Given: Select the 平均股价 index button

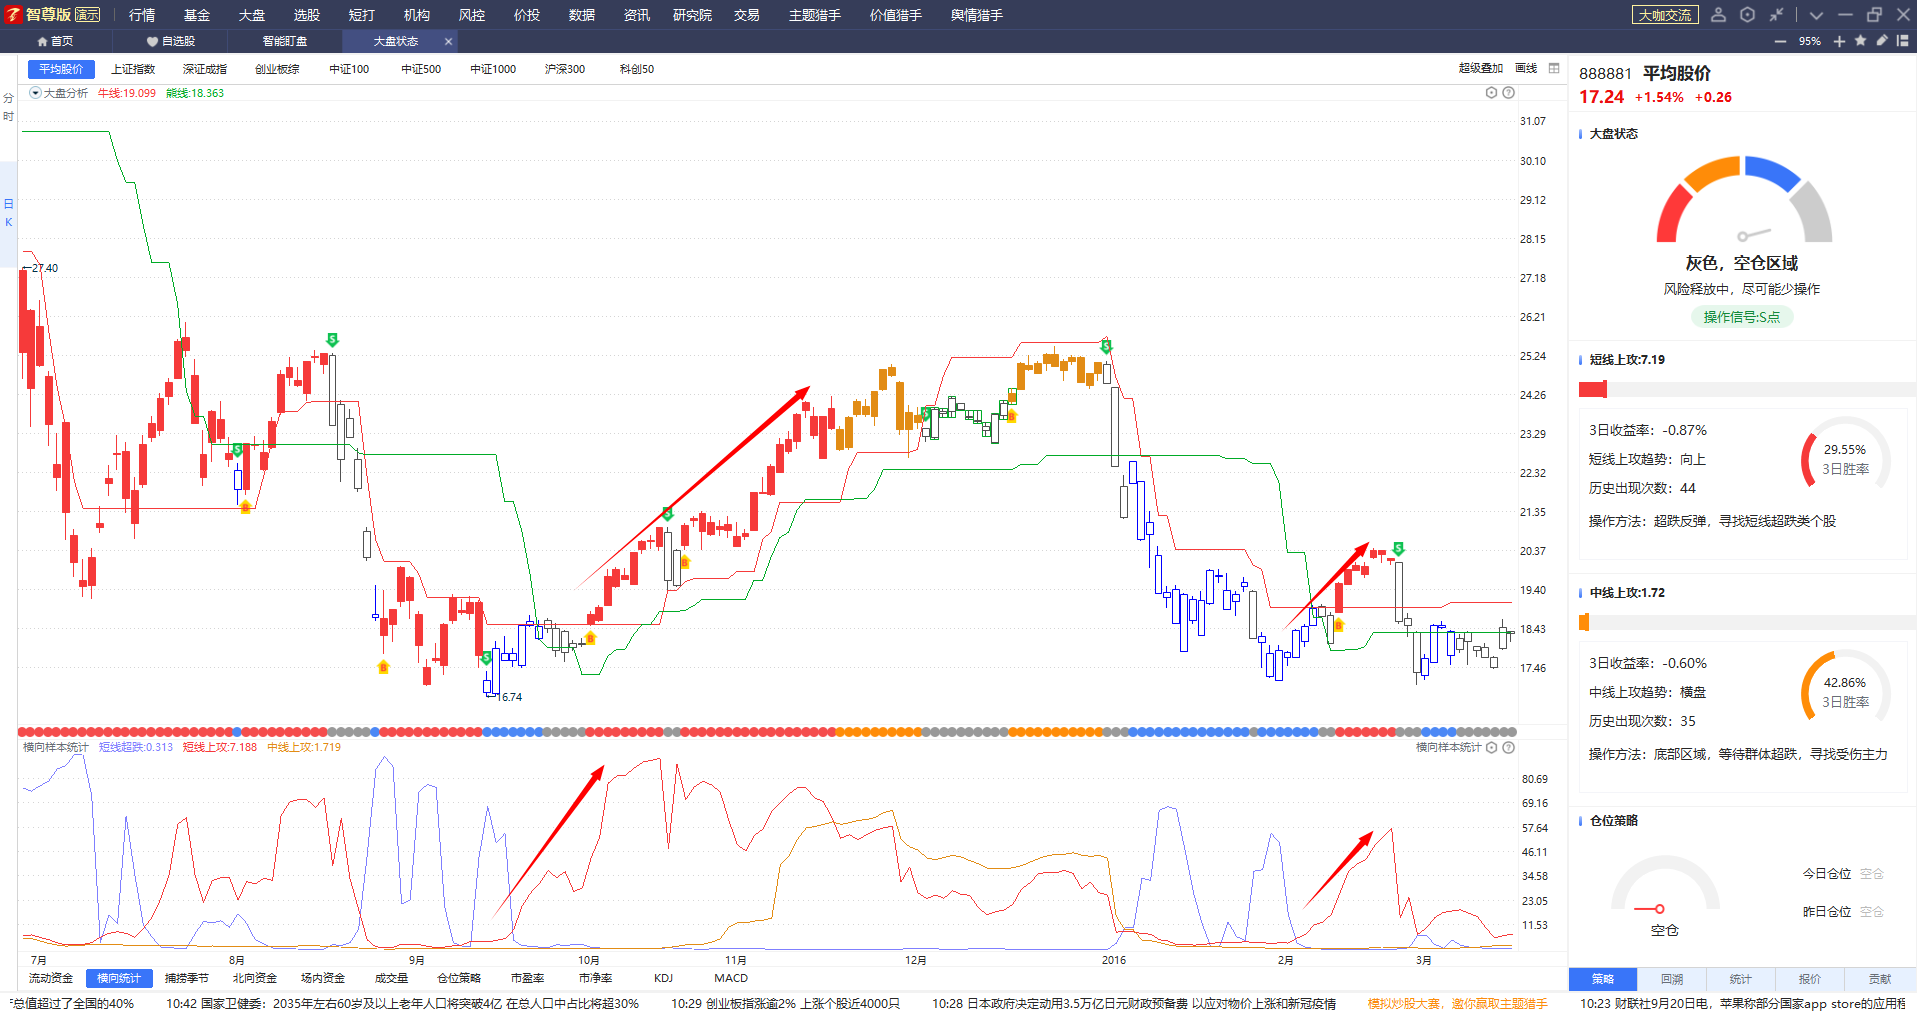Looking at the screenshot, I should click(61, 69).
